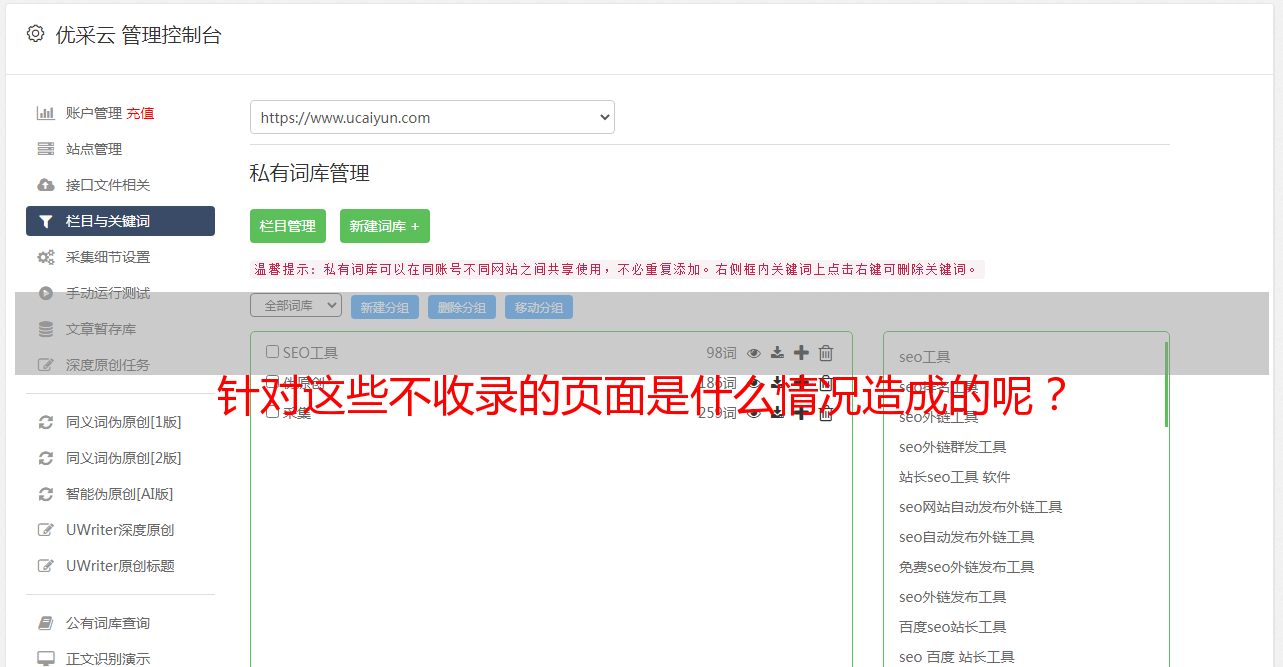
Task: Click the 新建词库 + button
Action: pos(385,226)
